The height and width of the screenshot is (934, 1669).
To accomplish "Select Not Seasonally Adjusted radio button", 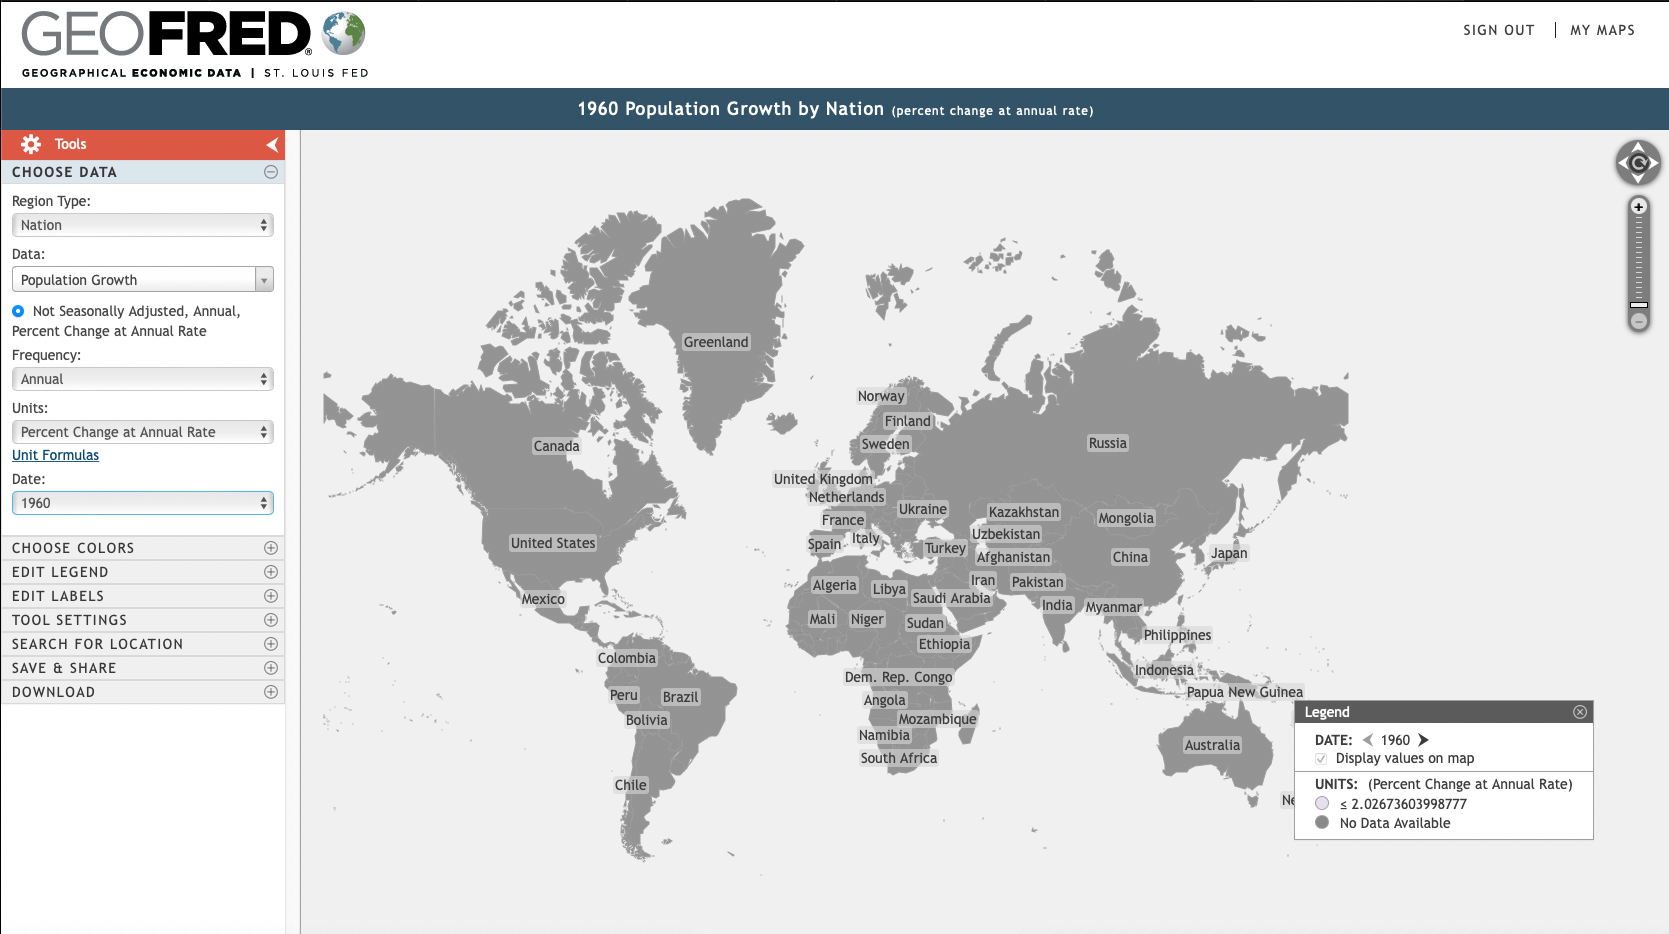I will [x=18, y=311].
